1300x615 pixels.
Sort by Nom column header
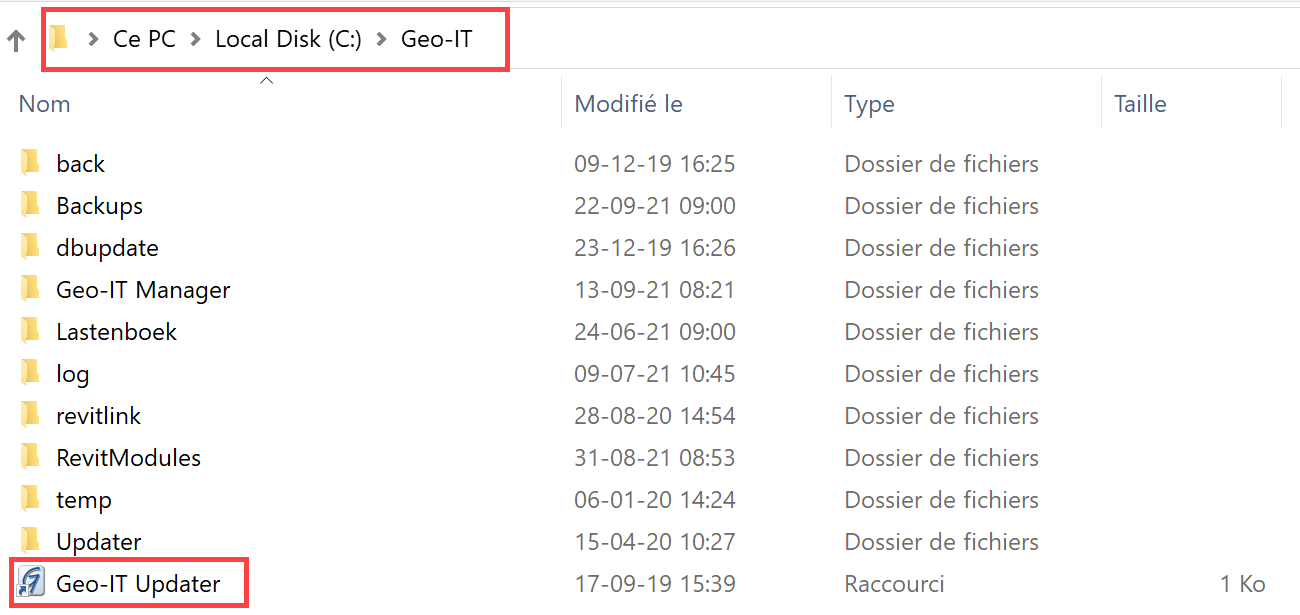(x=45, y=104)
